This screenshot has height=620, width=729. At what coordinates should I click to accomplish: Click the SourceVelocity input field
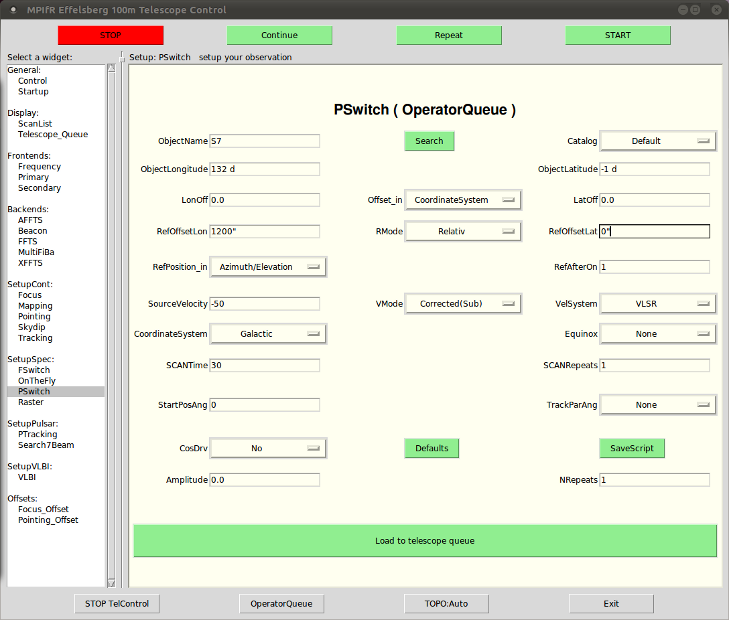point(265,303)
